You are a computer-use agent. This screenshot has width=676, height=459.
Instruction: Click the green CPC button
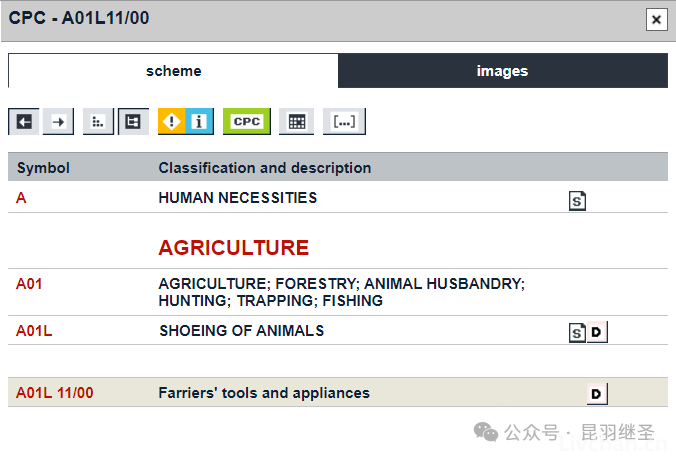coord(247,122)
